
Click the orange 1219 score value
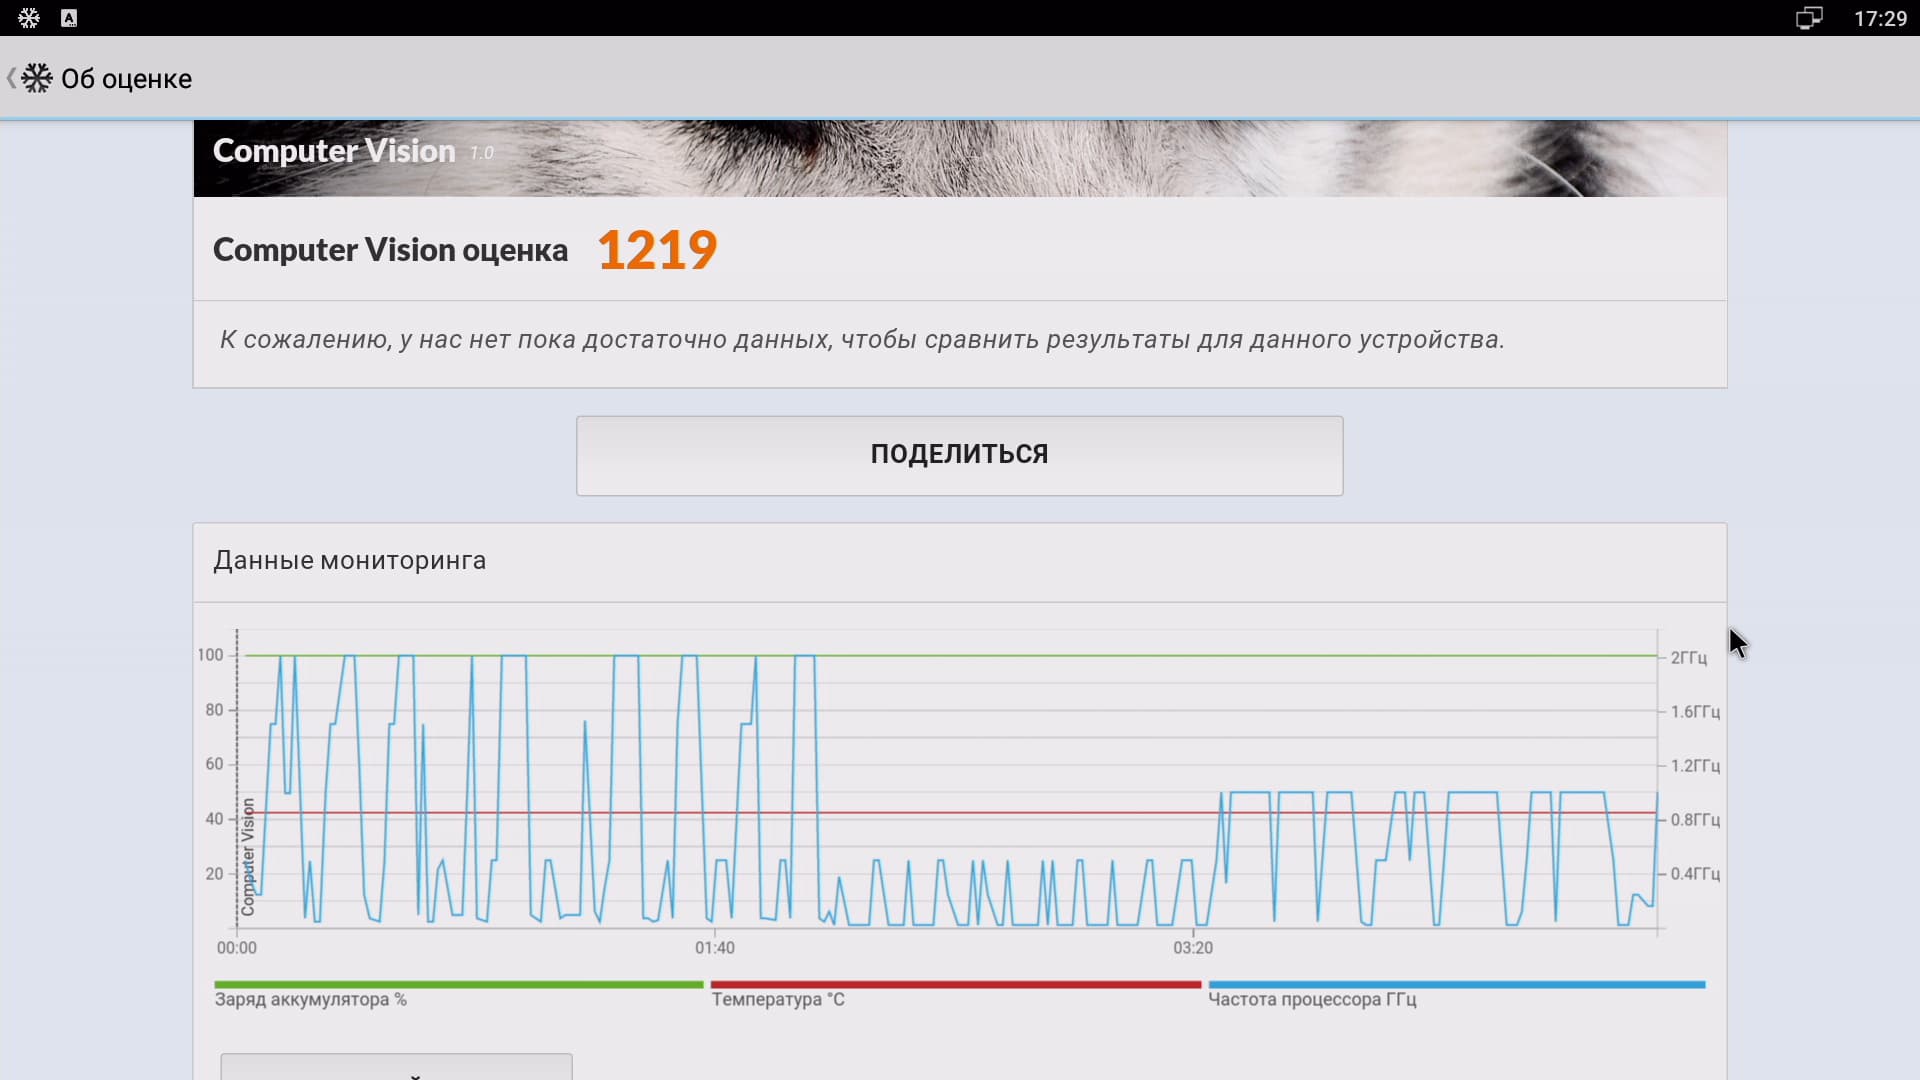657,249
